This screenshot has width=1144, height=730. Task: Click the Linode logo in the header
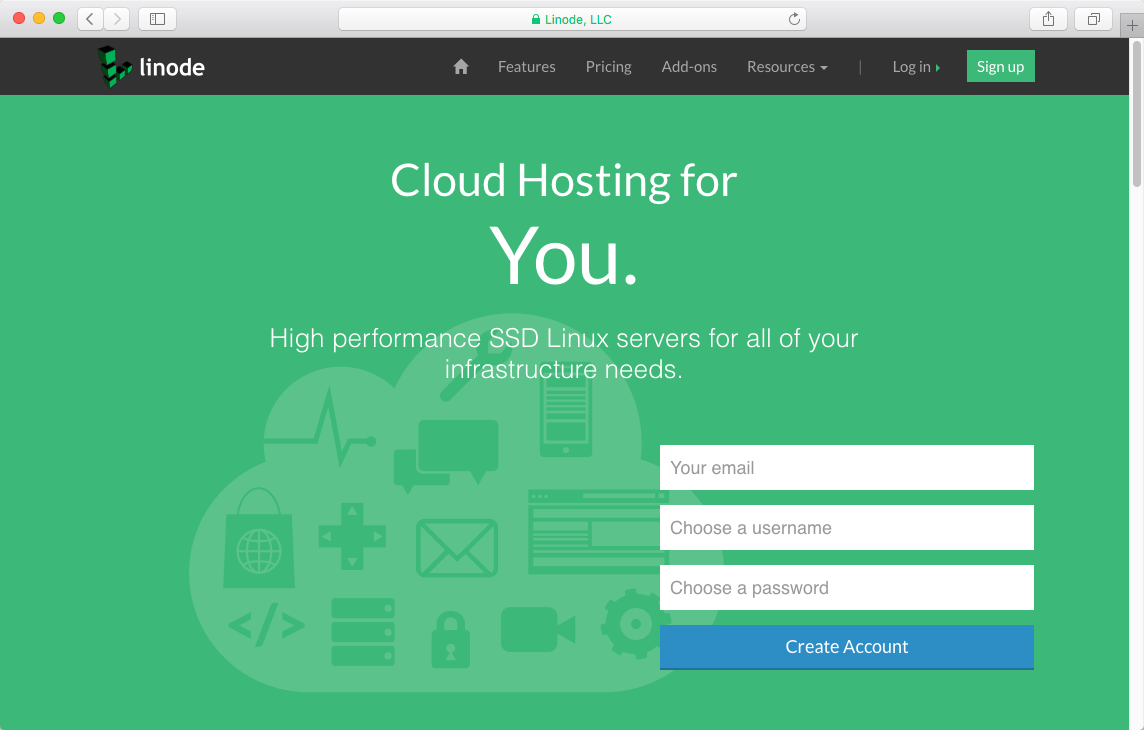151,67
